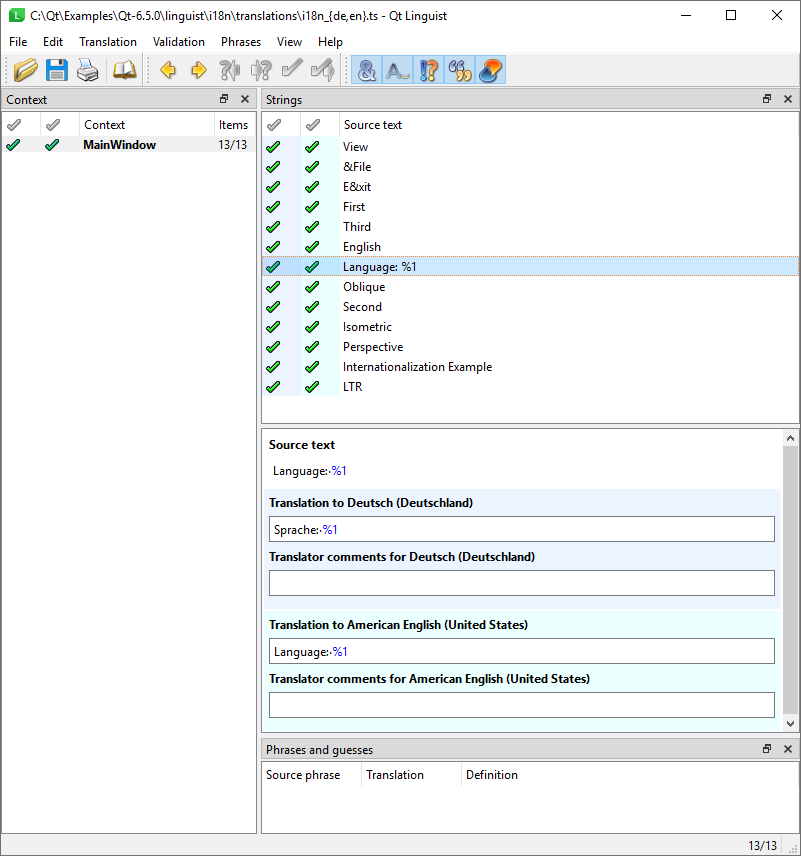Toggle the accelerators validation check
Screen dimensions: 801x856
368,70
